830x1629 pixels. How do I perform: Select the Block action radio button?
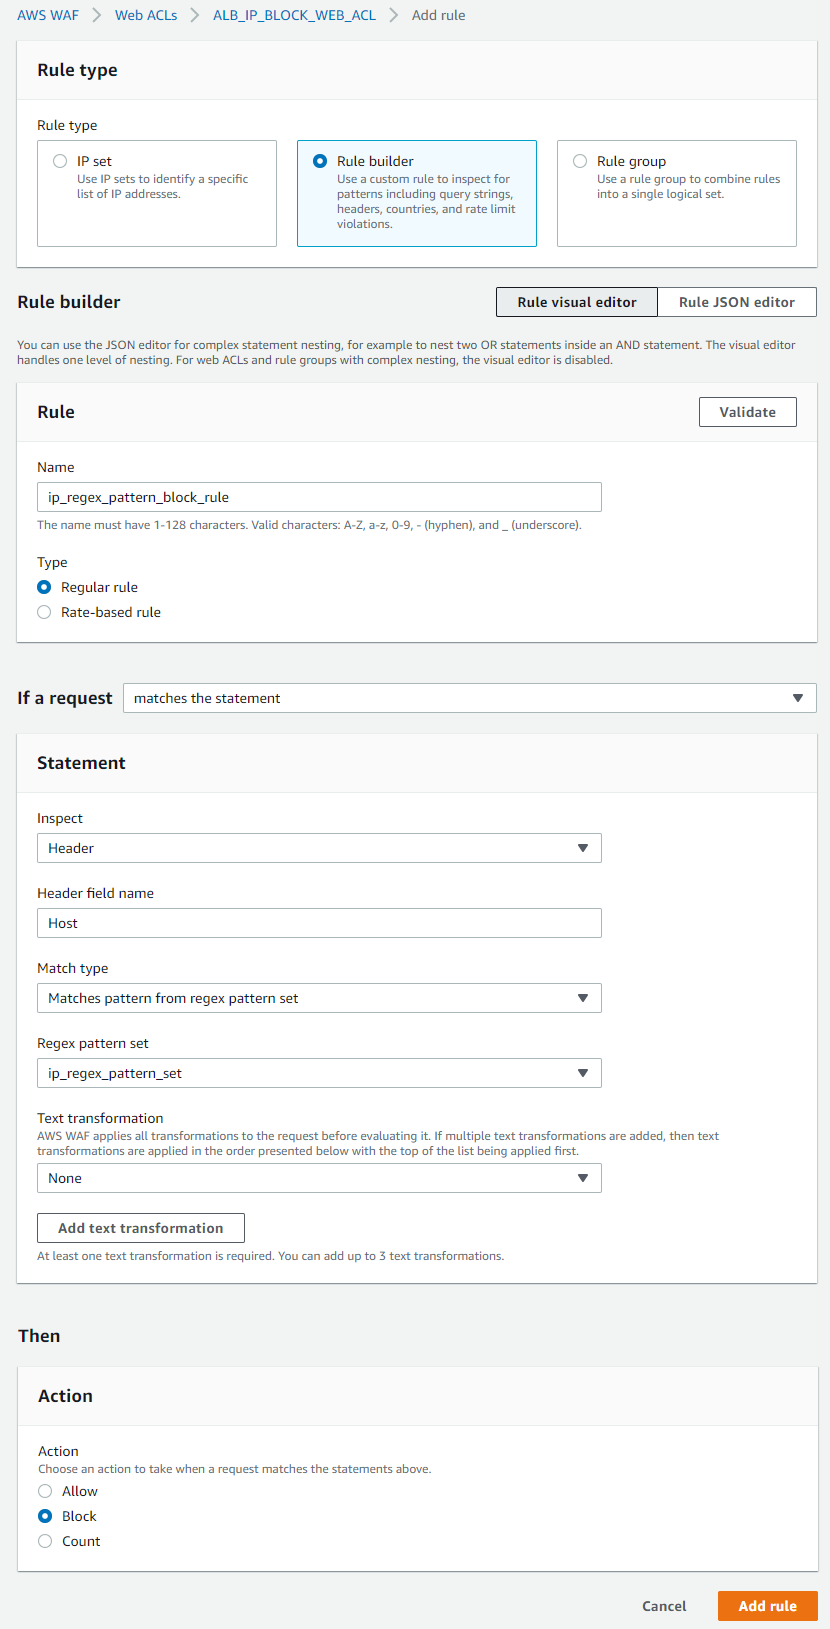pos(45,1516)
